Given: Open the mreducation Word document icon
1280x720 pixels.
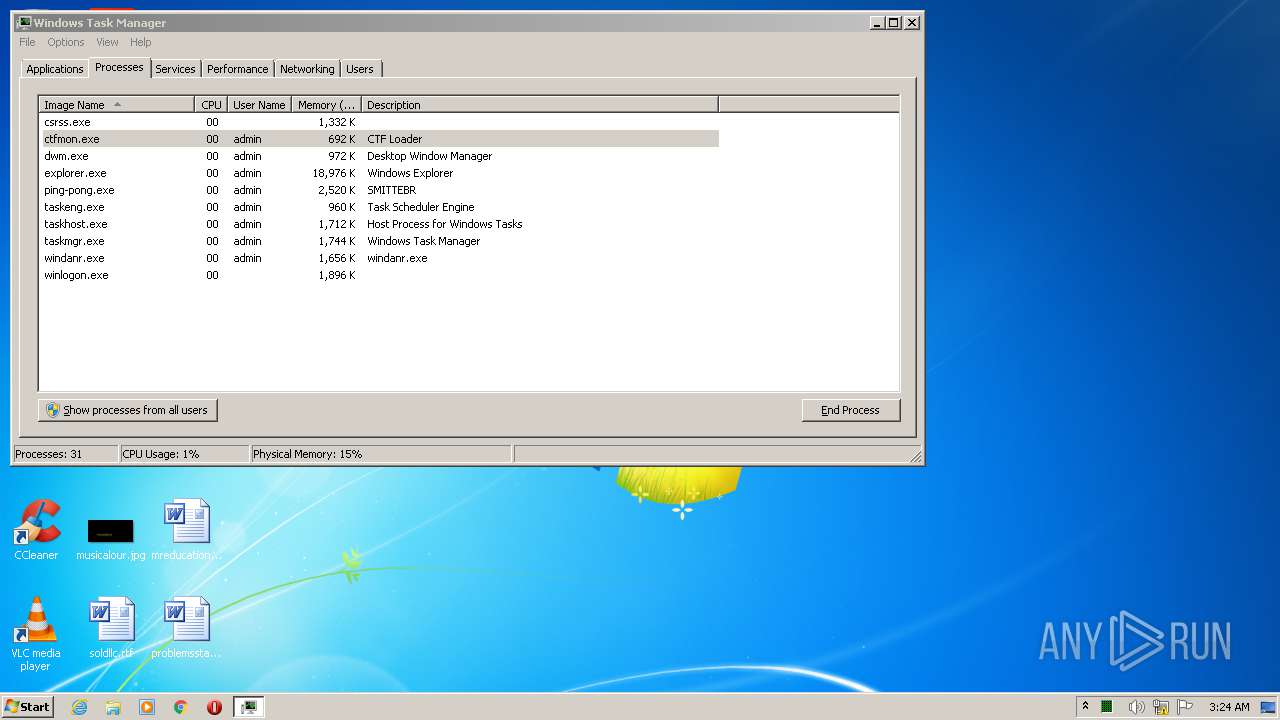Looking at the screenshot, I should tap(186, 530).
